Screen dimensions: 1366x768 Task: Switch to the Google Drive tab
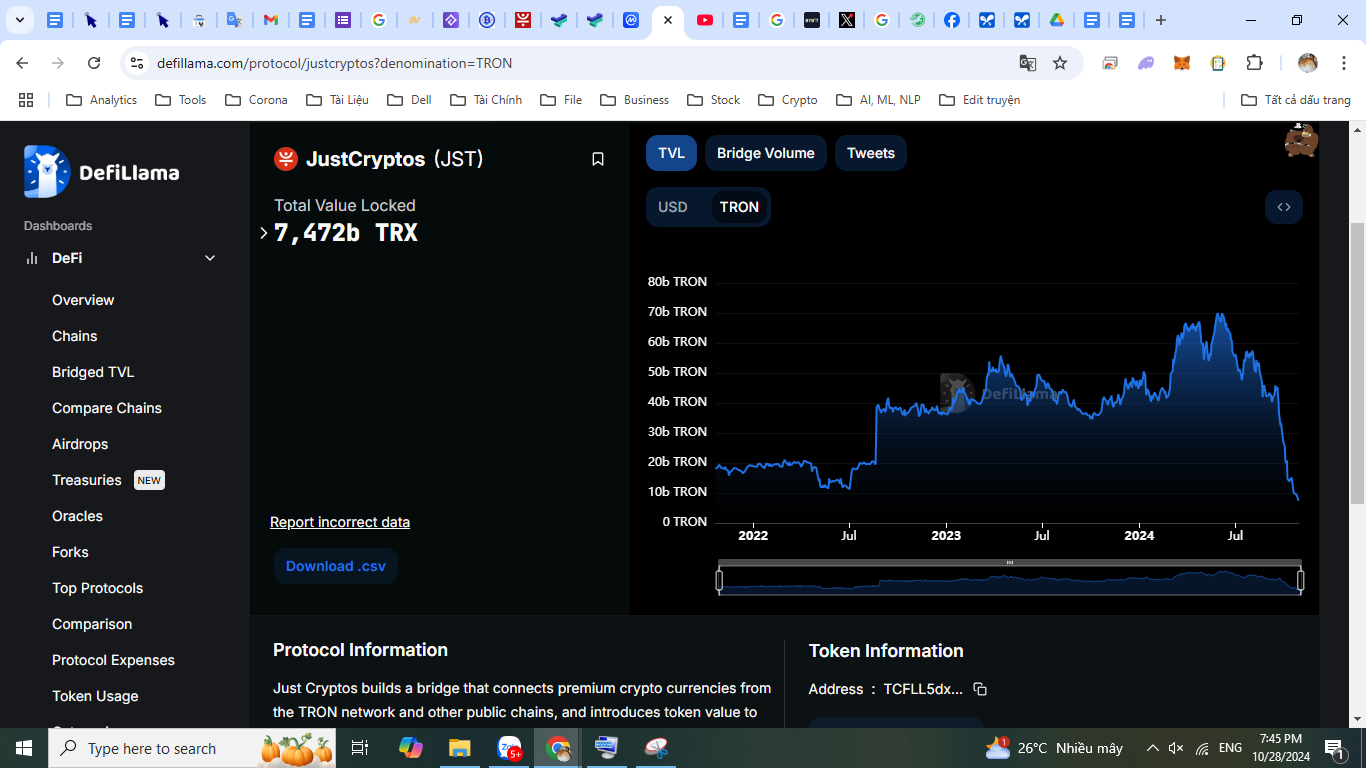1057,20
